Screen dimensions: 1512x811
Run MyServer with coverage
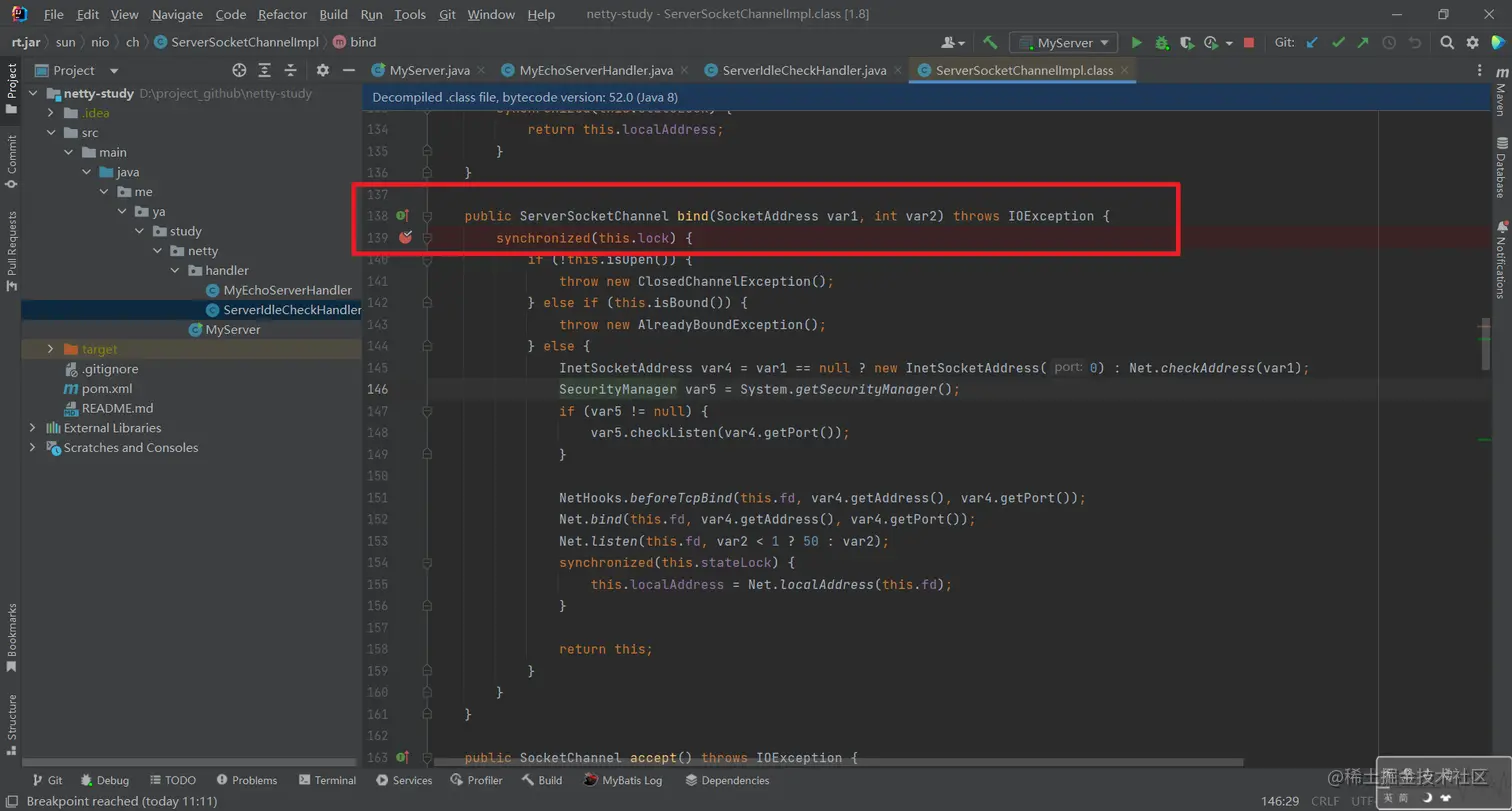pyautogui.click(x=1186, y=43)
